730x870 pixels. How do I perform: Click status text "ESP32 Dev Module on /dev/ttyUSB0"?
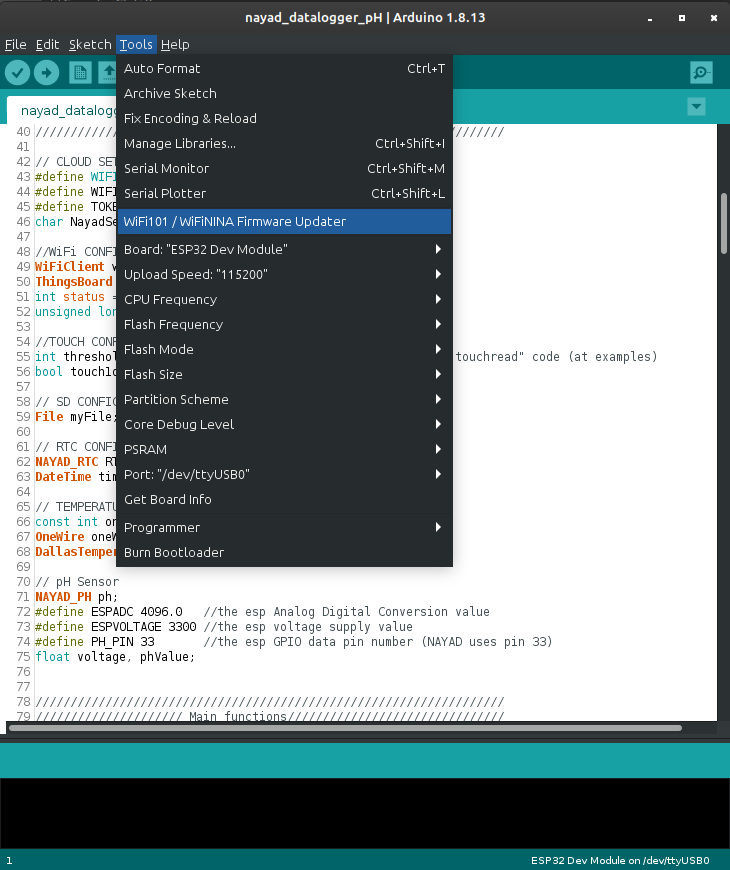[x=620, y=860]
